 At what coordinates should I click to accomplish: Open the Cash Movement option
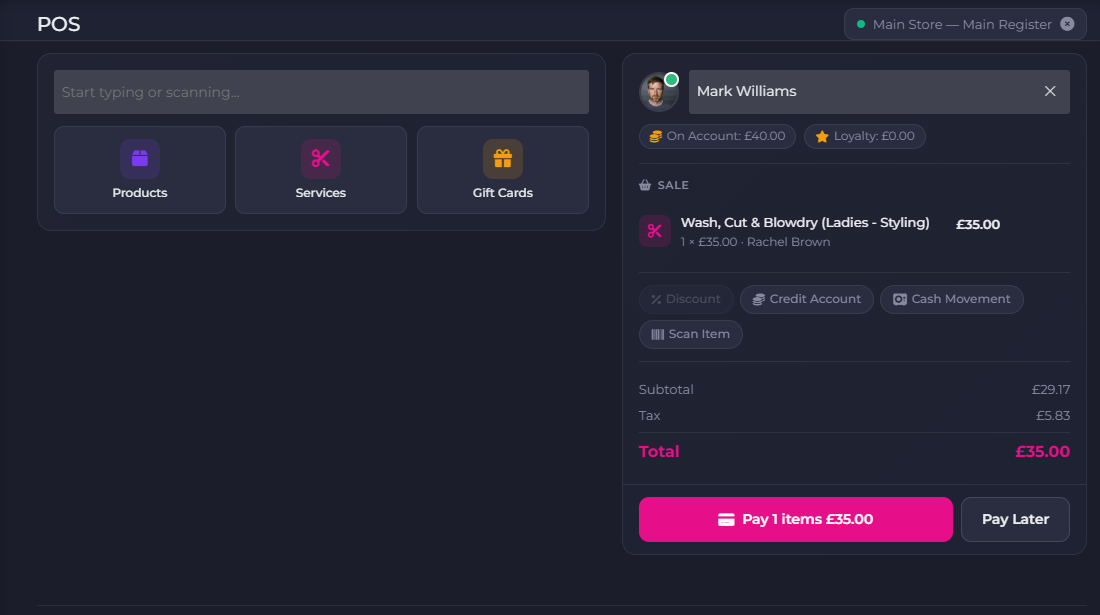click(x=951, y=299)
